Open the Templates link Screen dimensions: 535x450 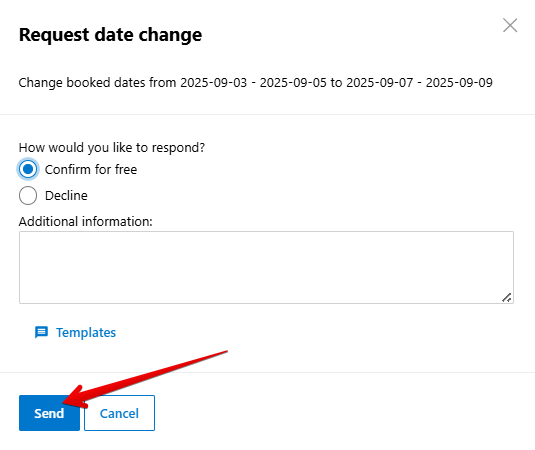[x=86, y=333]
